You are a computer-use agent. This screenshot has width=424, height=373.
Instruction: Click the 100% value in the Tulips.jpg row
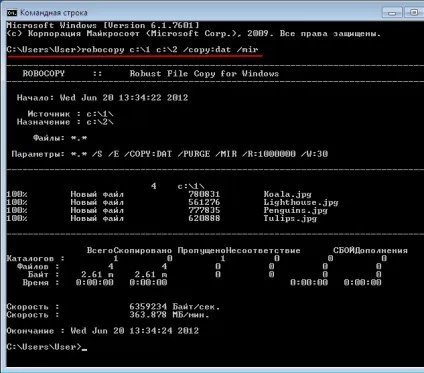17,218
